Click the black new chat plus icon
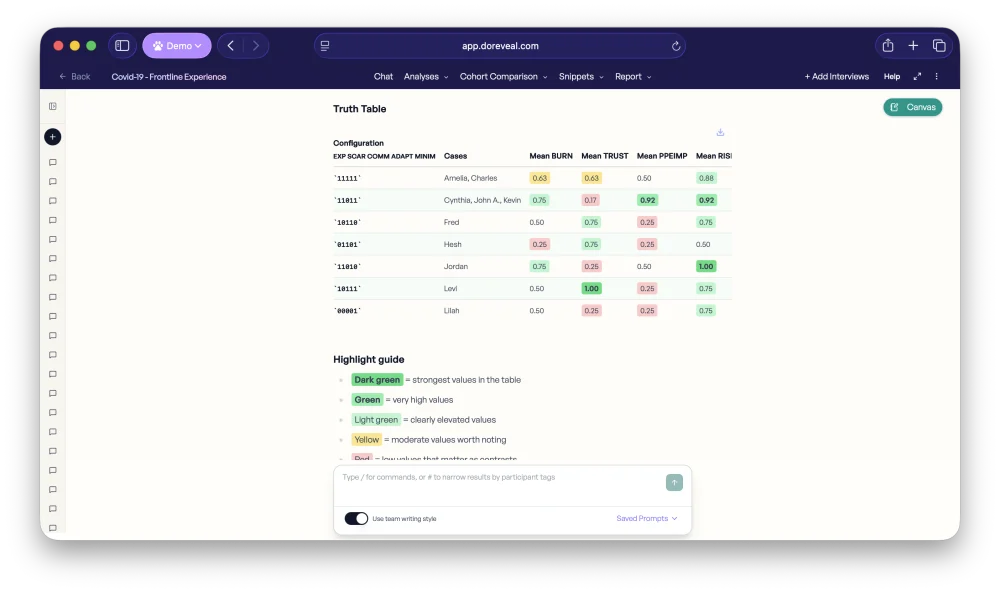Viewport: 1000px width, 593px height. tap(53, 136)
